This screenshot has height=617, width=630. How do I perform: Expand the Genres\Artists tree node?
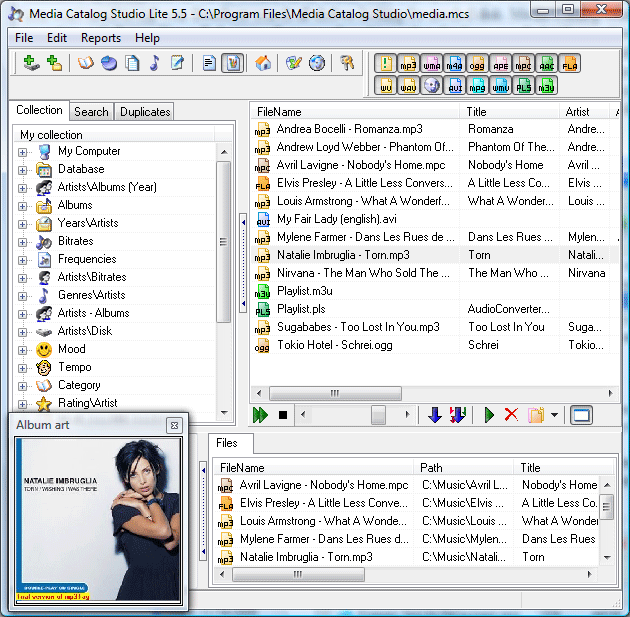pyautogui.click(x=22, y=296)
